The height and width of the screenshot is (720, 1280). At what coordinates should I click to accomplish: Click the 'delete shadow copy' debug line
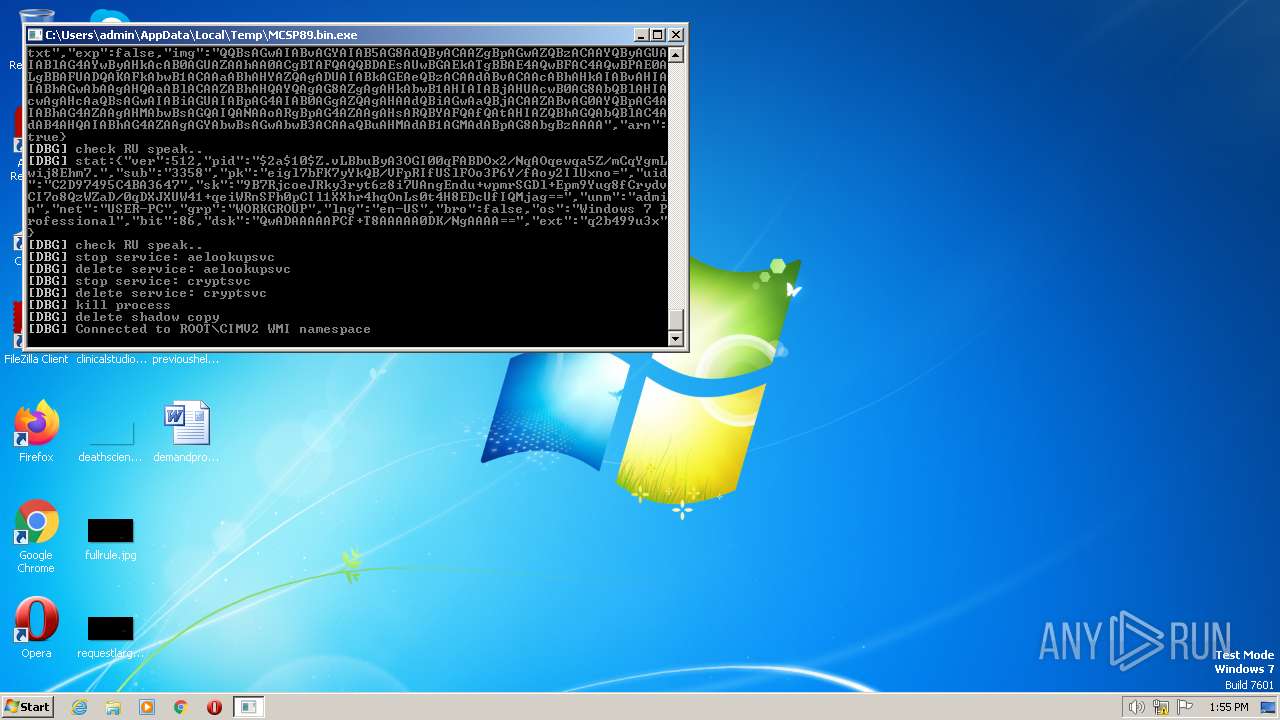coord(124,317)
